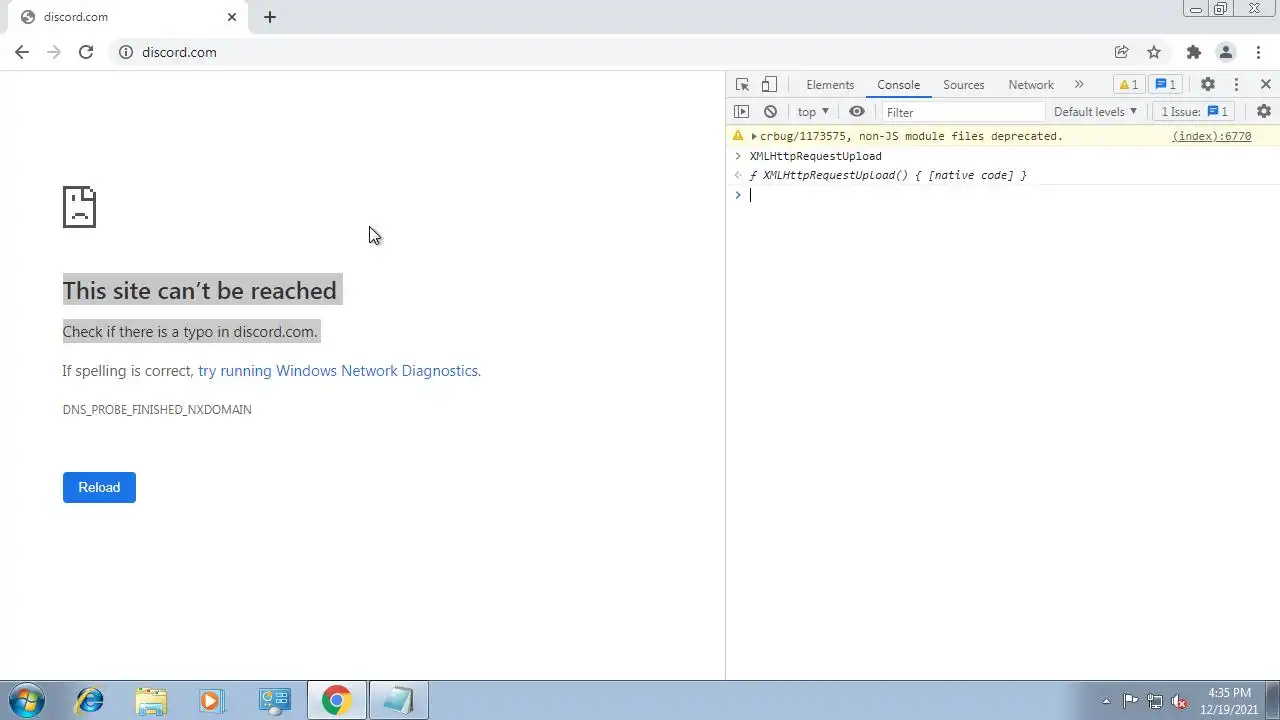Open the top JavaScript context dropdown
Image resolution: width=1280 pixels, height=720 pixels.
(813, 112)
